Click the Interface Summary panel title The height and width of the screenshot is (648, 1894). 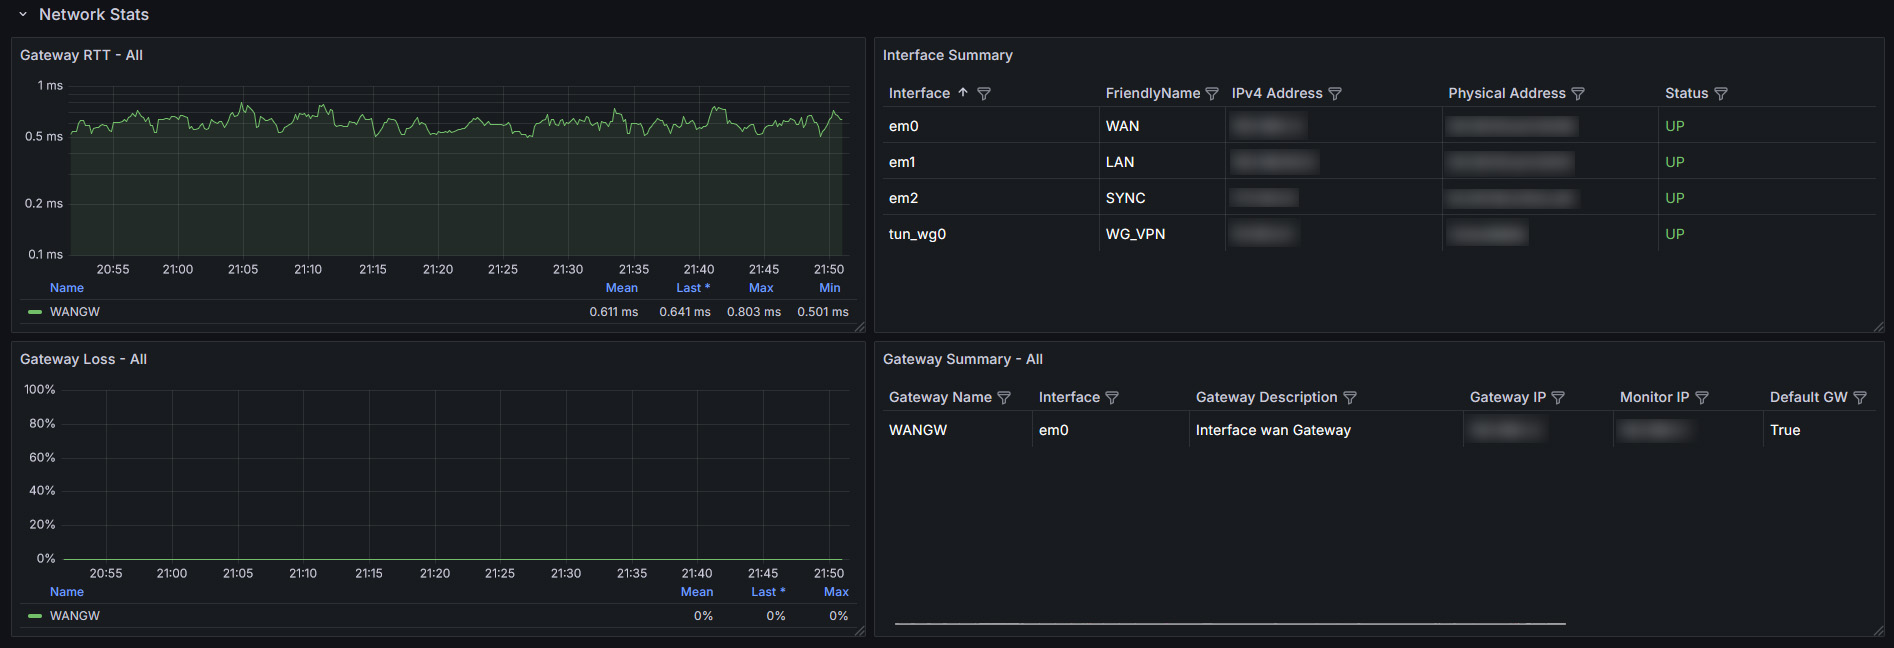(x=947, y=55)
